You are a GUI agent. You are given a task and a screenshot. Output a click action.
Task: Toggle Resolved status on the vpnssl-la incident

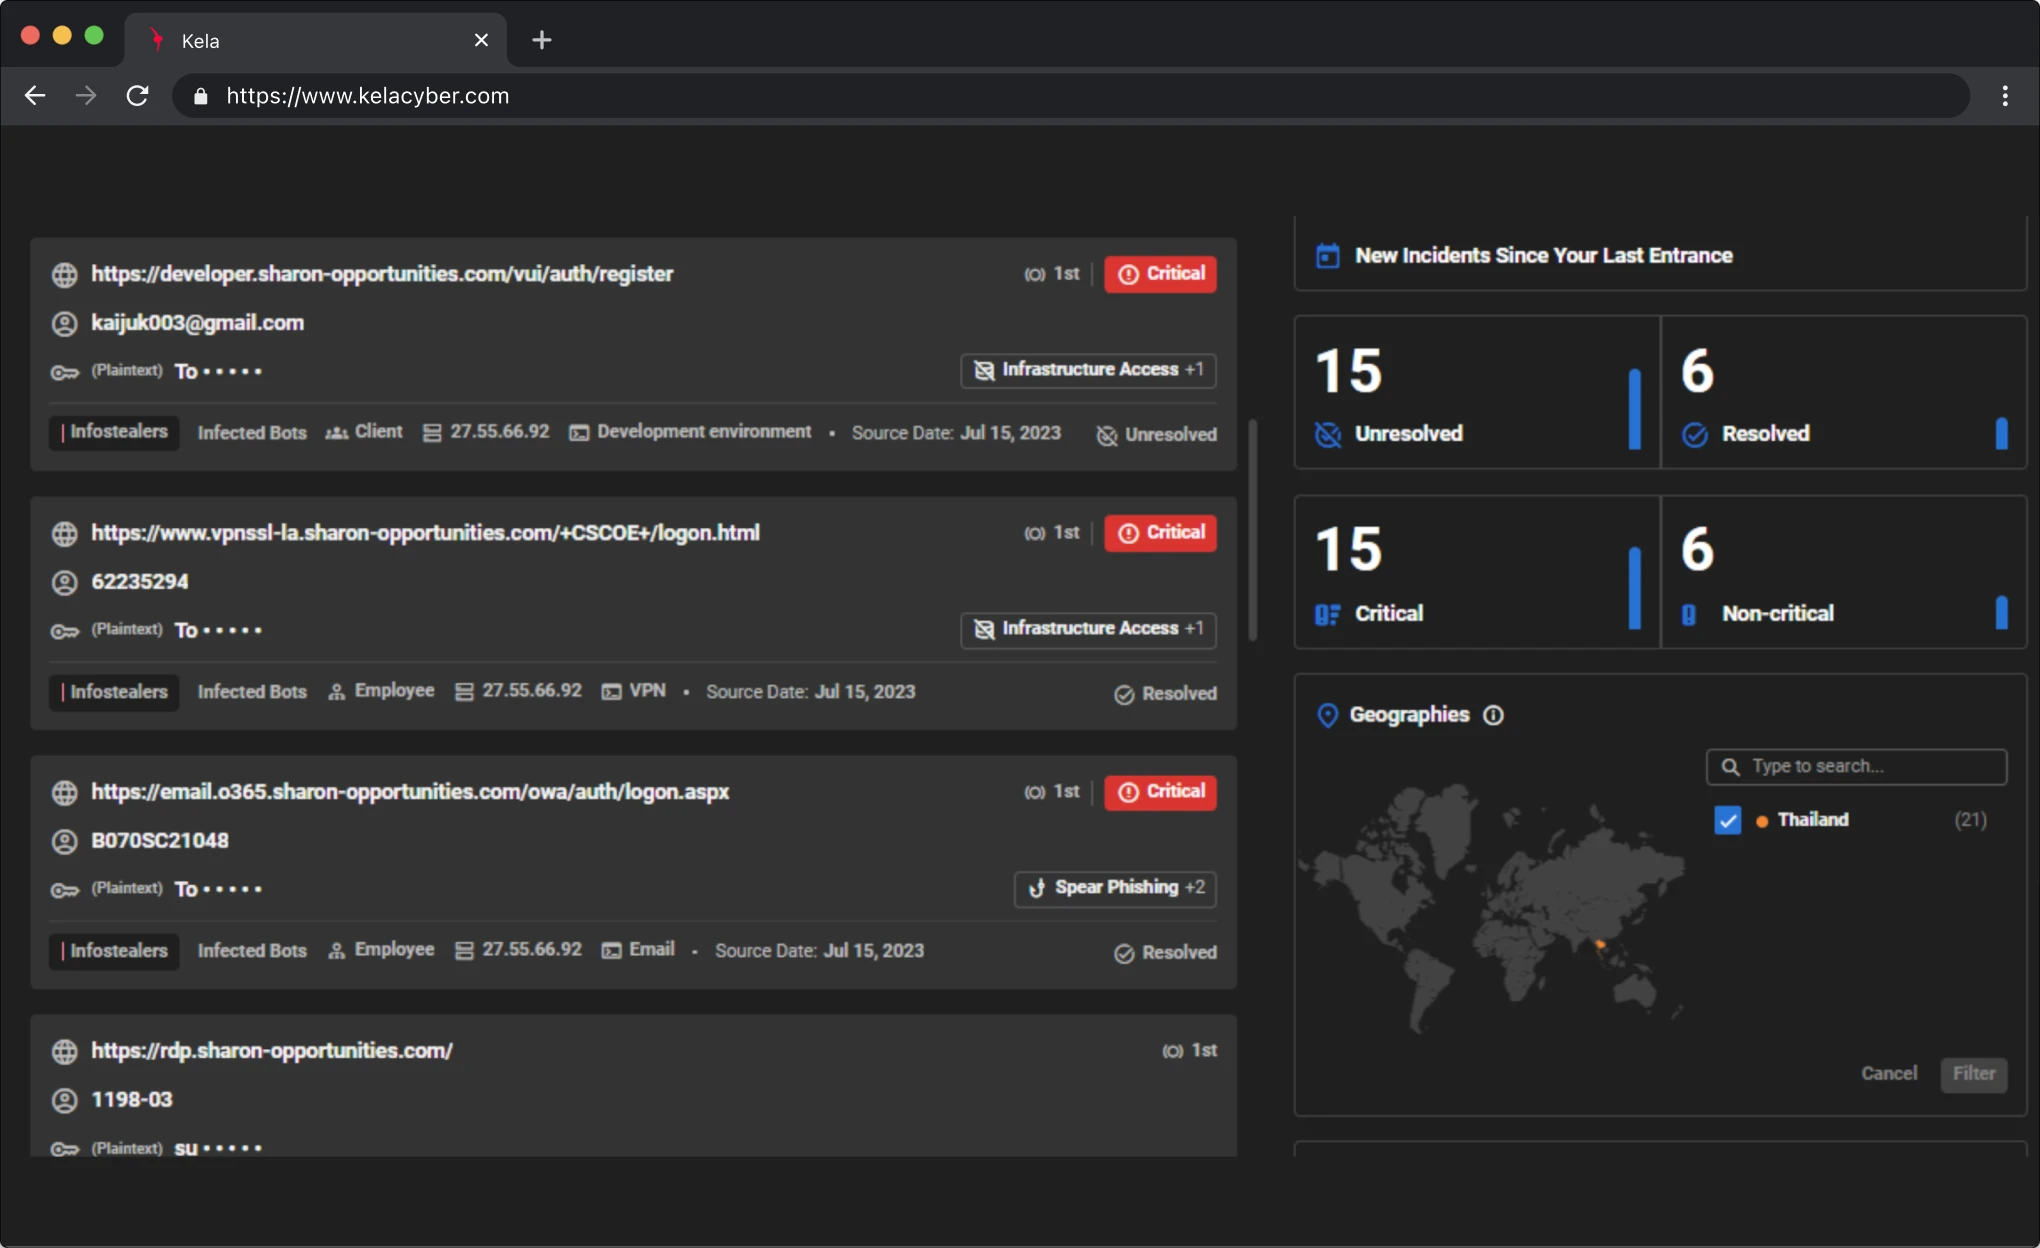point(1166,694)
